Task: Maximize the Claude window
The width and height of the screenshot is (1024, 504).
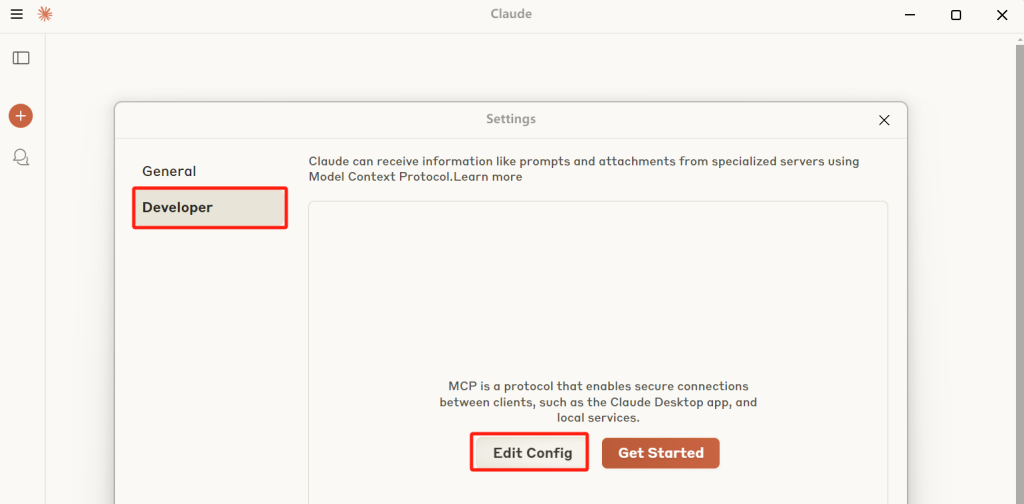Action: [x=955, y=14]
